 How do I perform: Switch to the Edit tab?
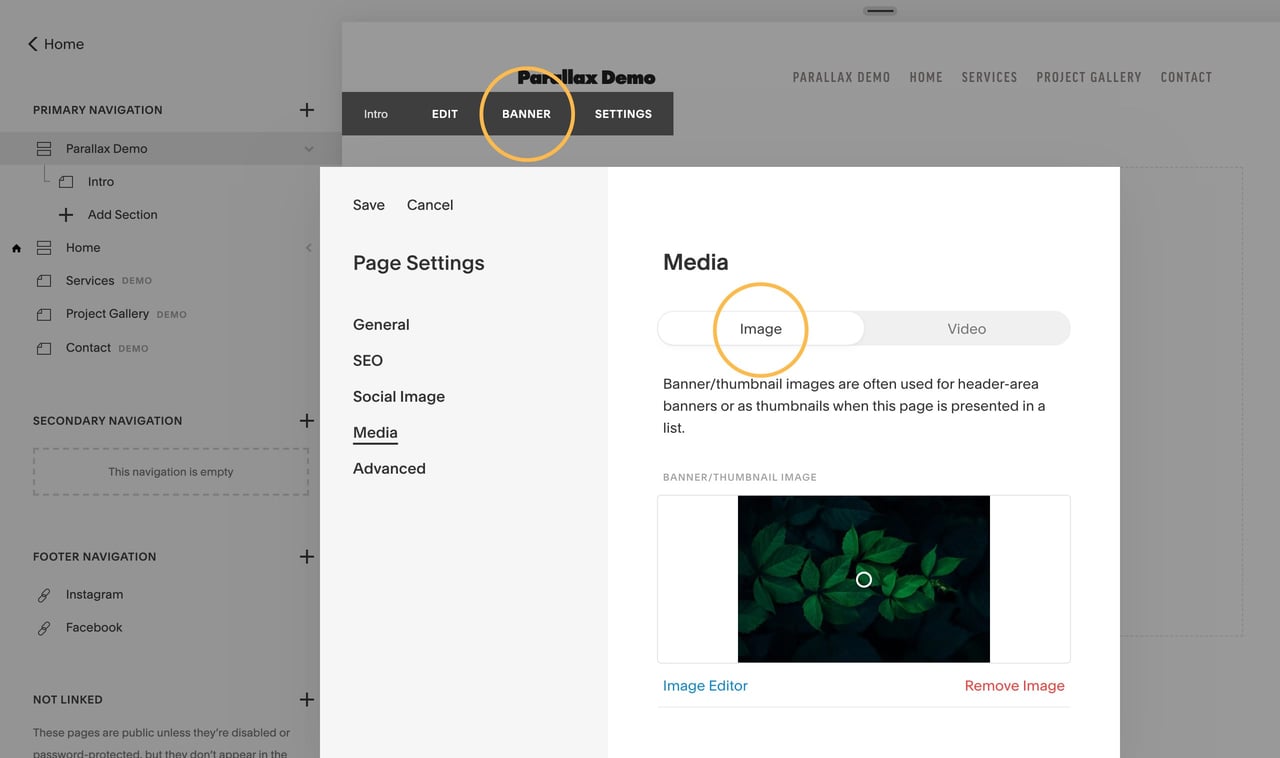click(x=444, y=113)
